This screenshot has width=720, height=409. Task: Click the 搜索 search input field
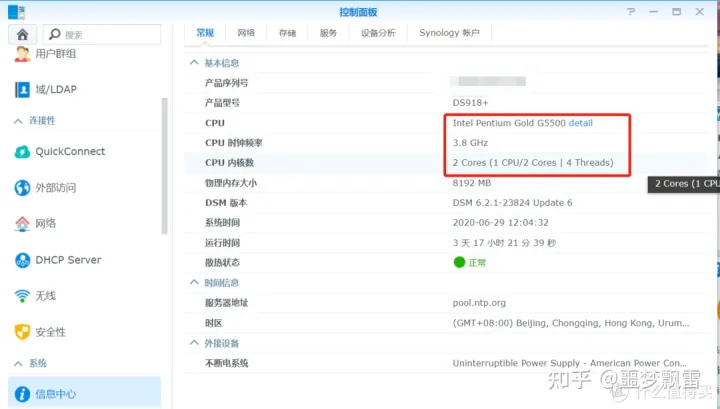click(102, 34)
